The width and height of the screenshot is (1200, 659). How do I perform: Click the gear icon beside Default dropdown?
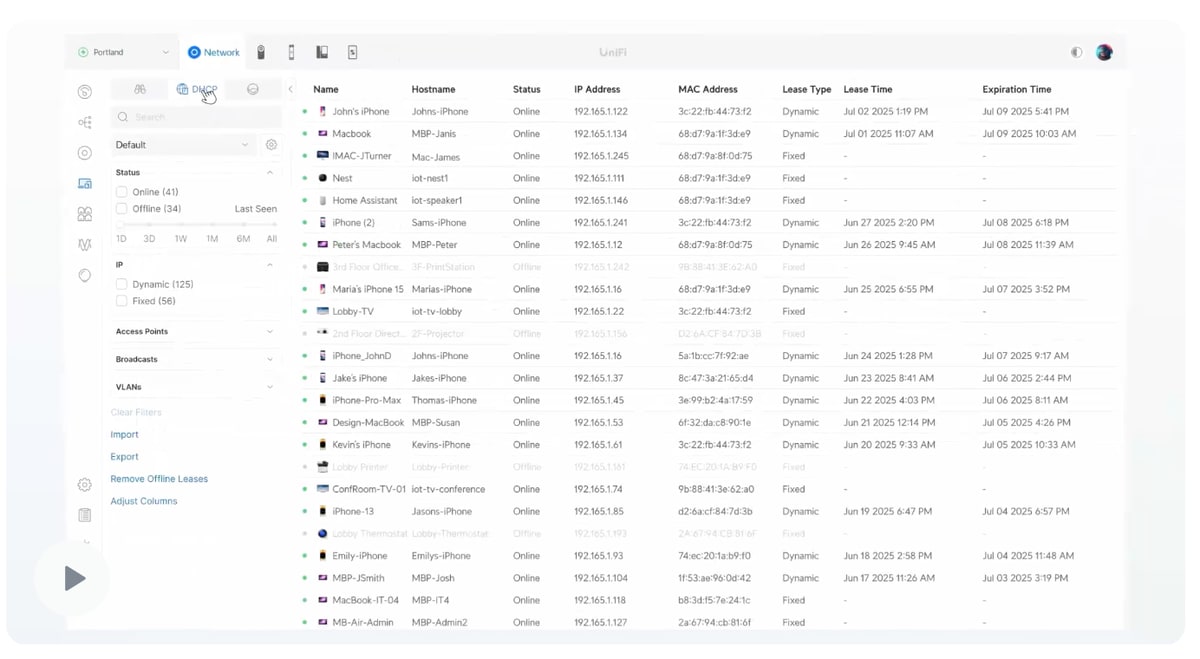[x=271, y=145]
